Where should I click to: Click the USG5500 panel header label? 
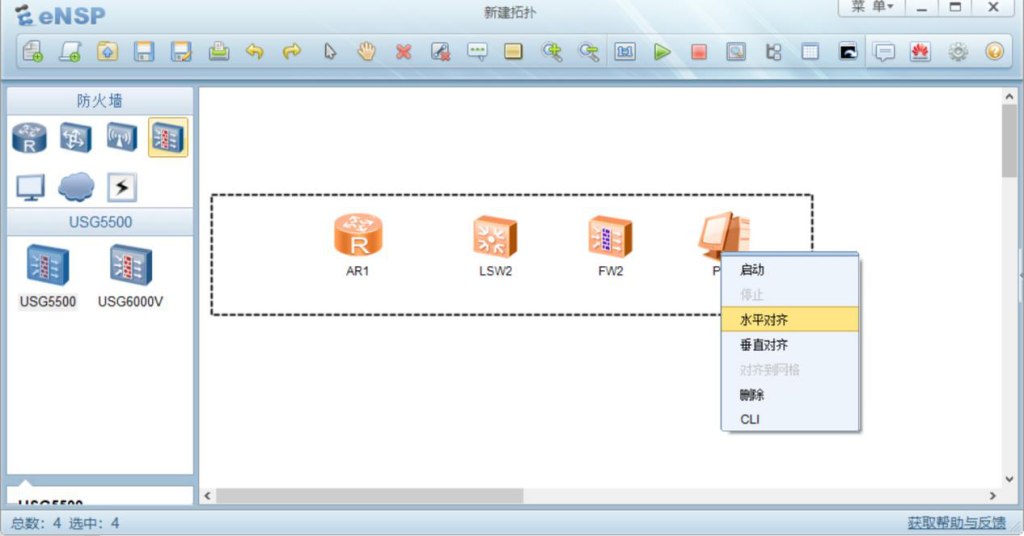tap(100, 222)
